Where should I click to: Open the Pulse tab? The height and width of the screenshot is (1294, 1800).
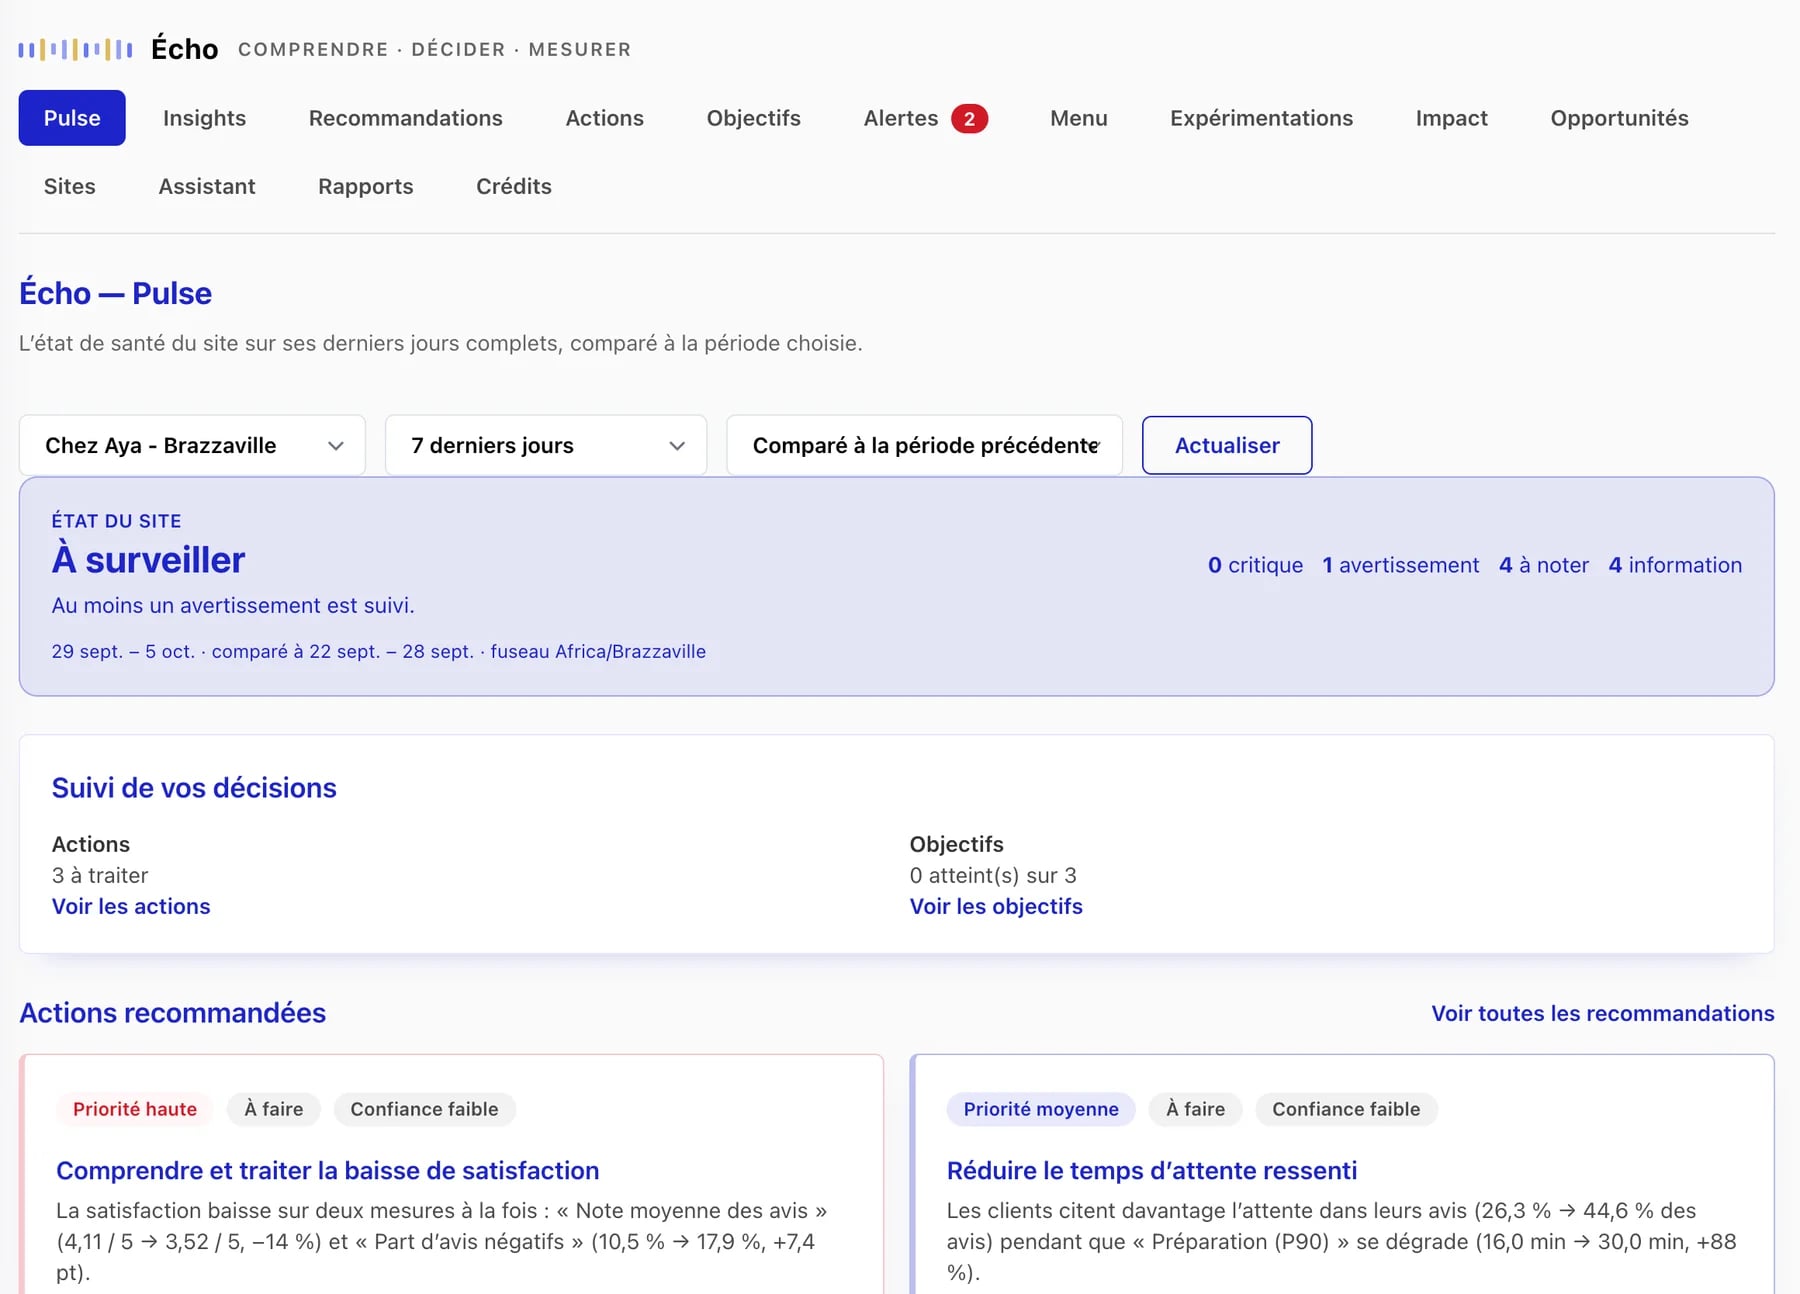[72, 118]
